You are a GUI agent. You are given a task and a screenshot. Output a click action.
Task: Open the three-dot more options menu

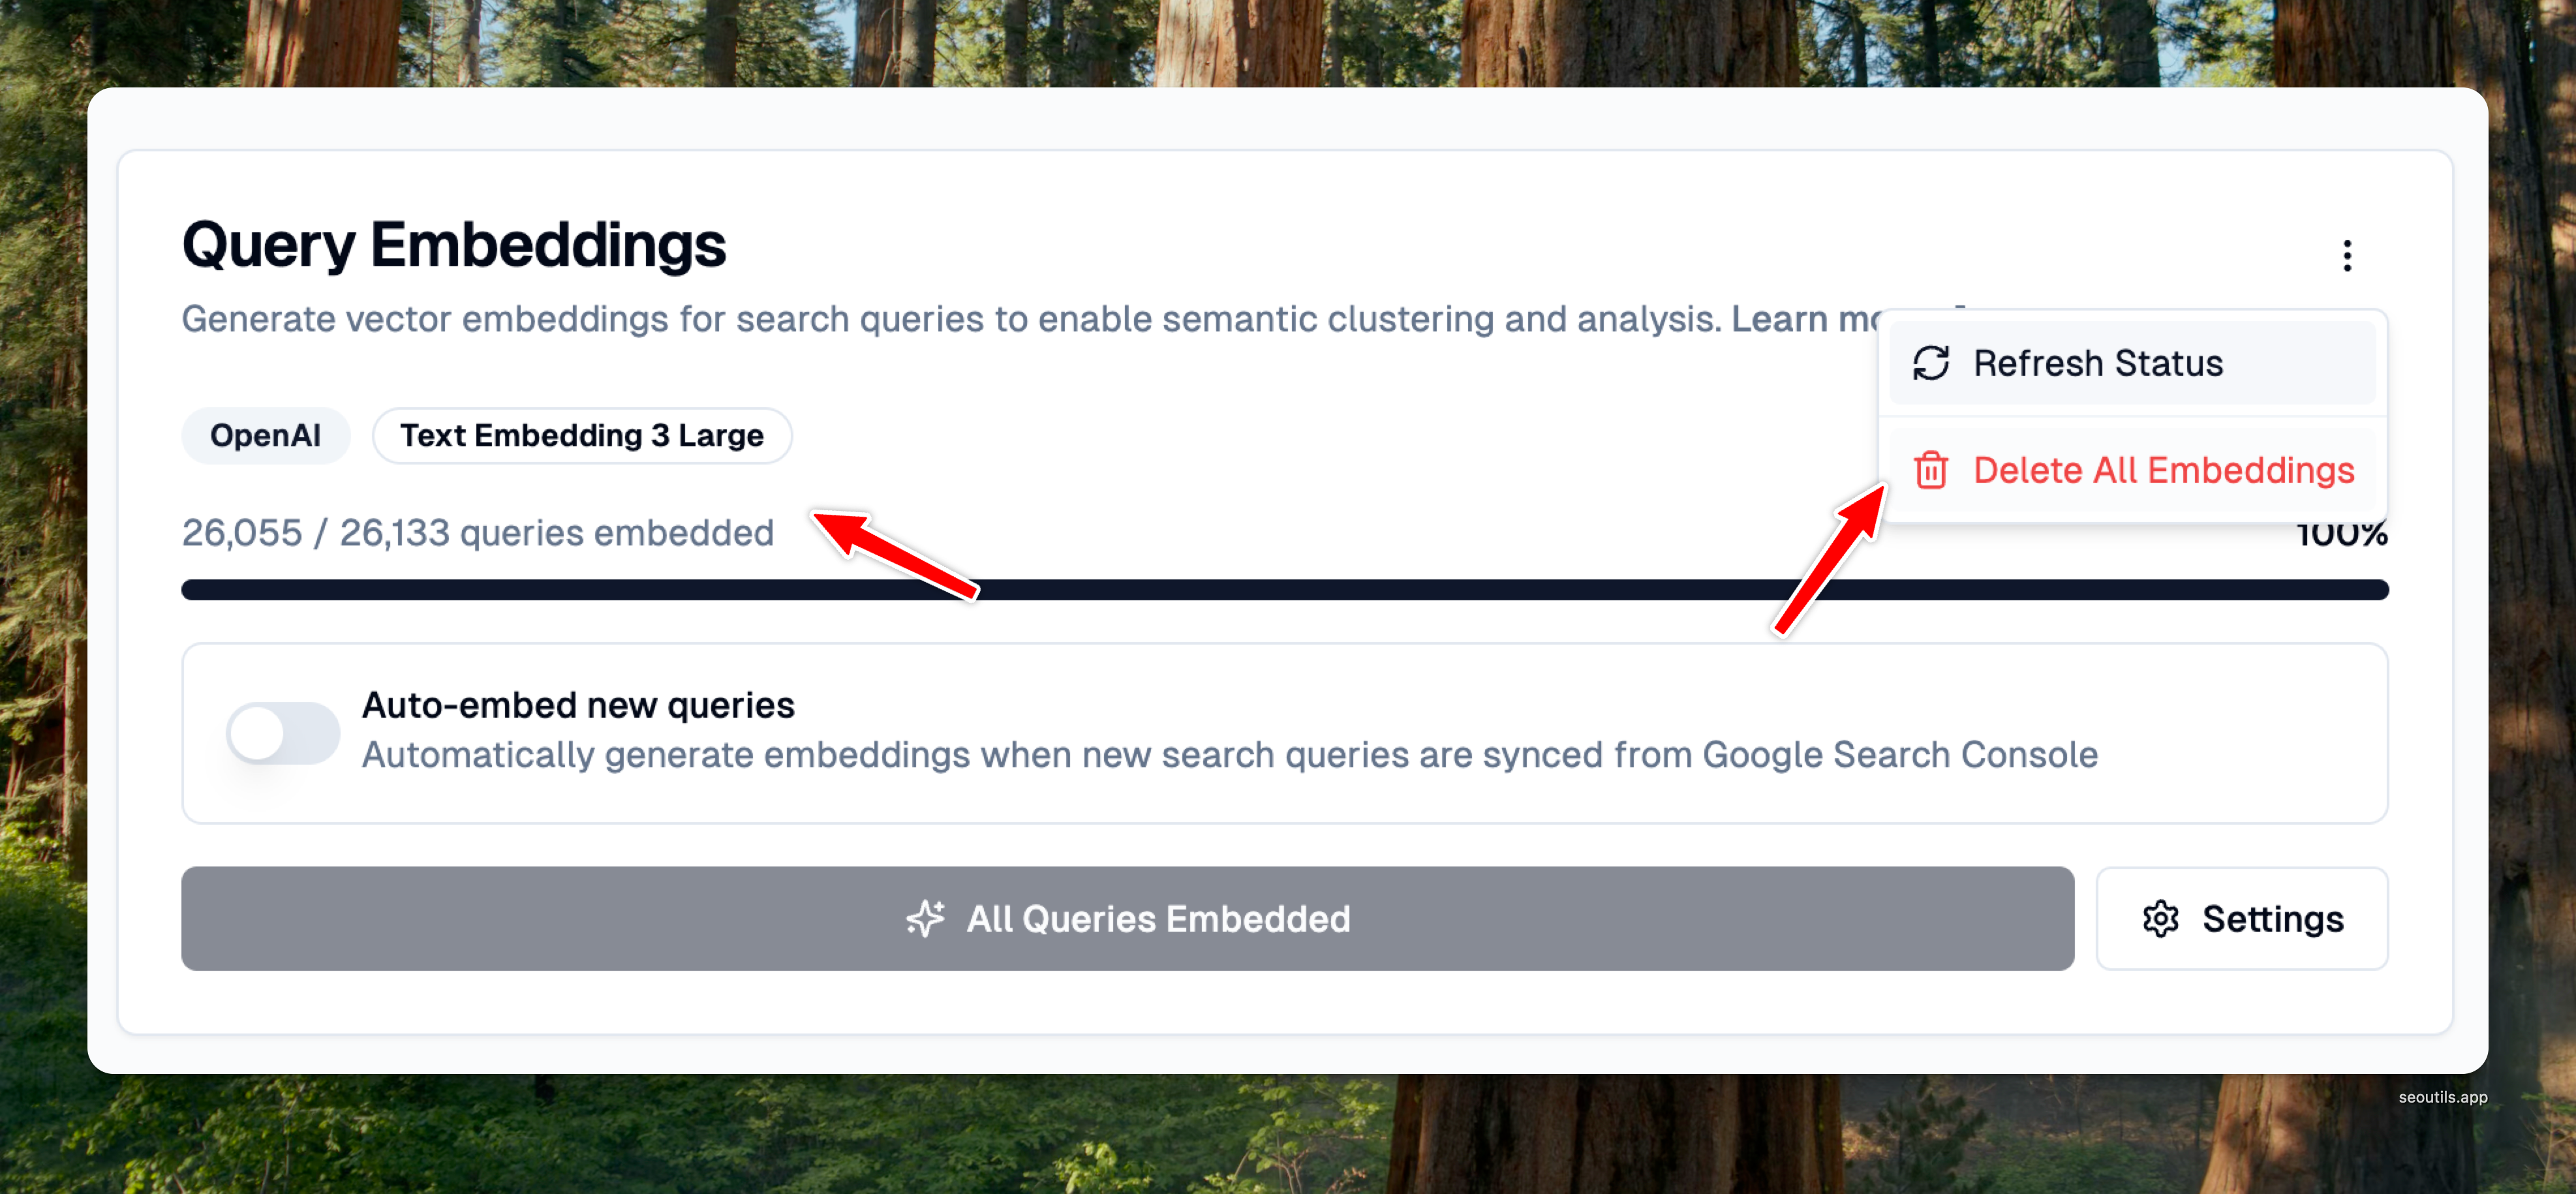[2346, 256]
